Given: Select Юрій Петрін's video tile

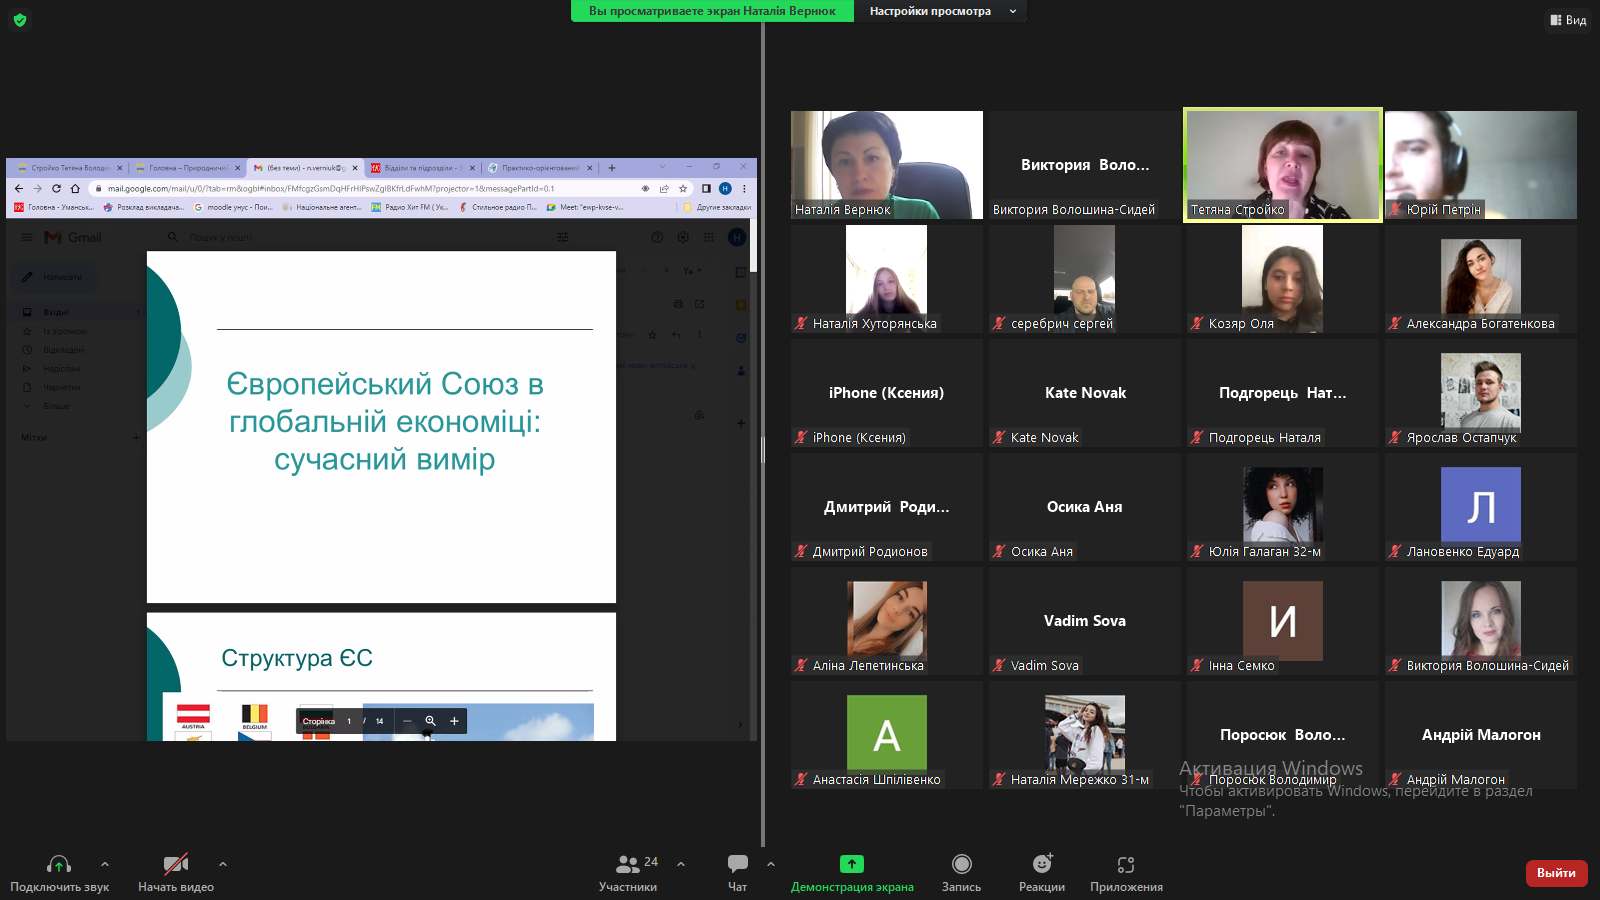Looking at the screenshot, I should pyautogui.click(x=1480, y=164).
